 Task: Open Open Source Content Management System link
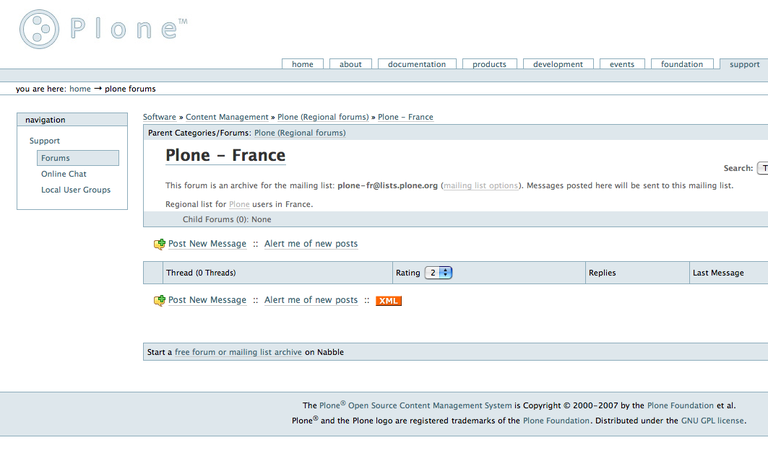(x=430, y=405)
